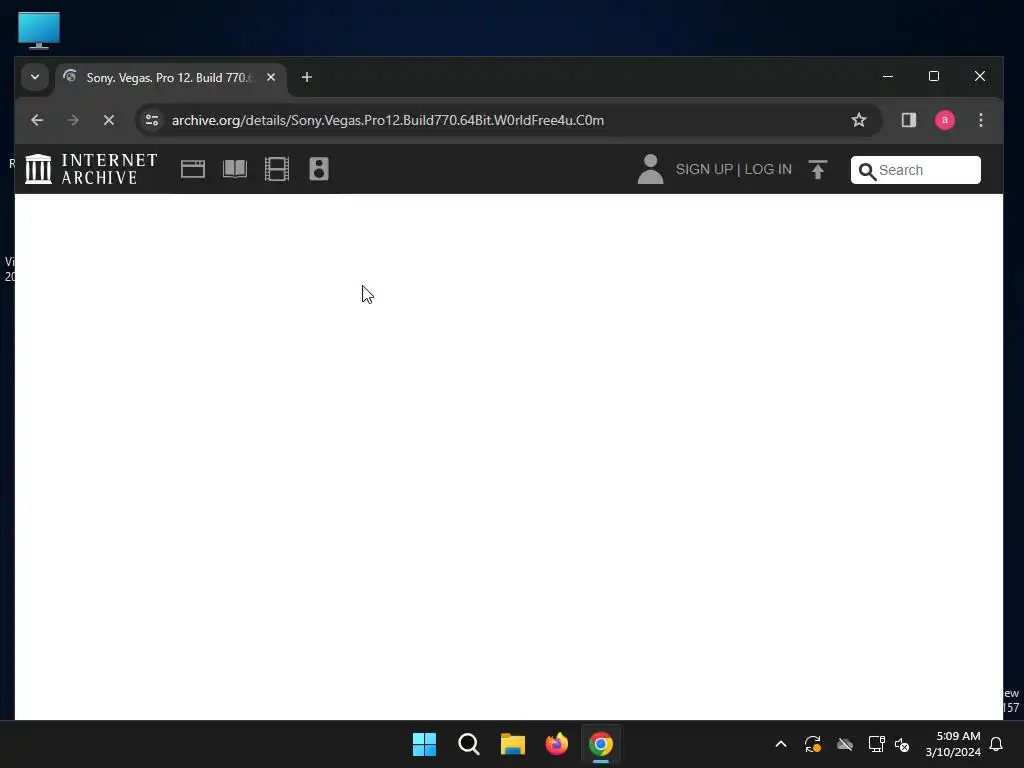
Task: Close the Sony Vegas Pro 12 tab
Action: point(271,77)
